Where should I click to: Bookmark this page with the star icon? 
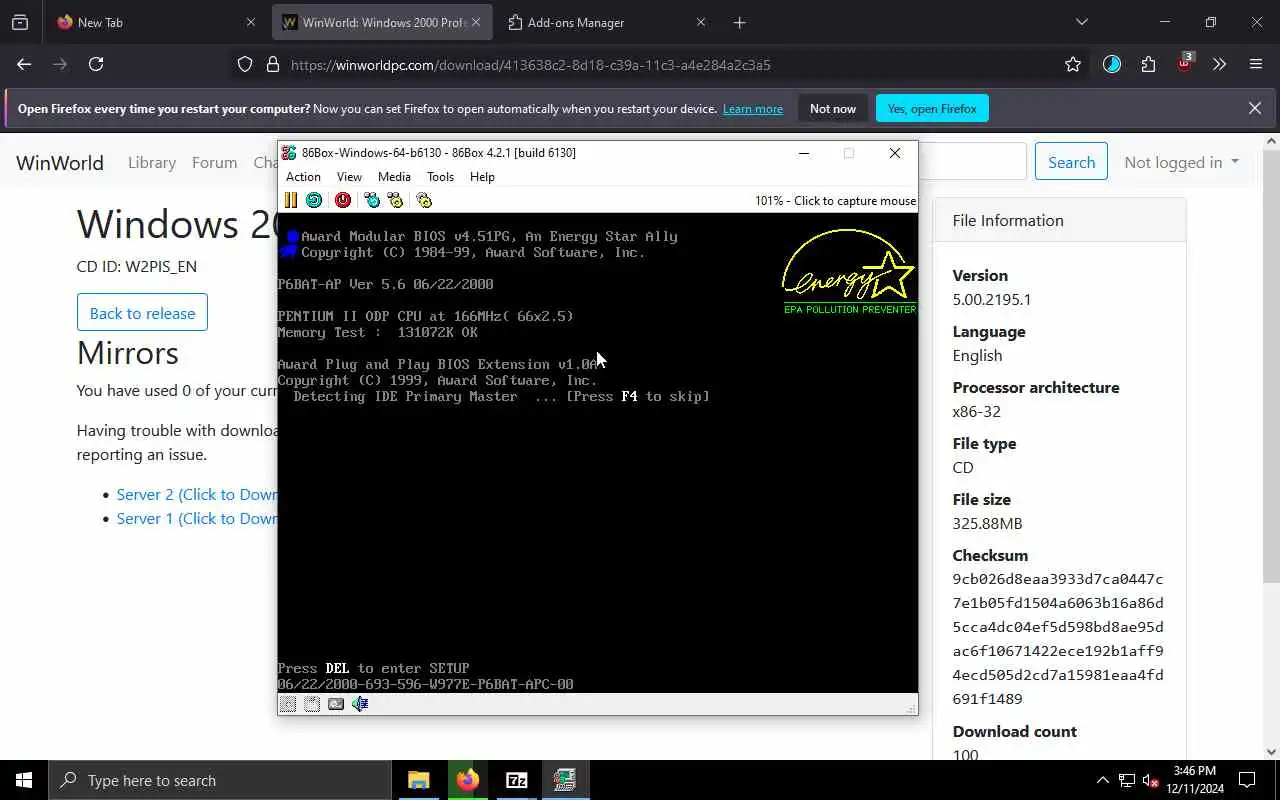click(x=1073, y=64)
